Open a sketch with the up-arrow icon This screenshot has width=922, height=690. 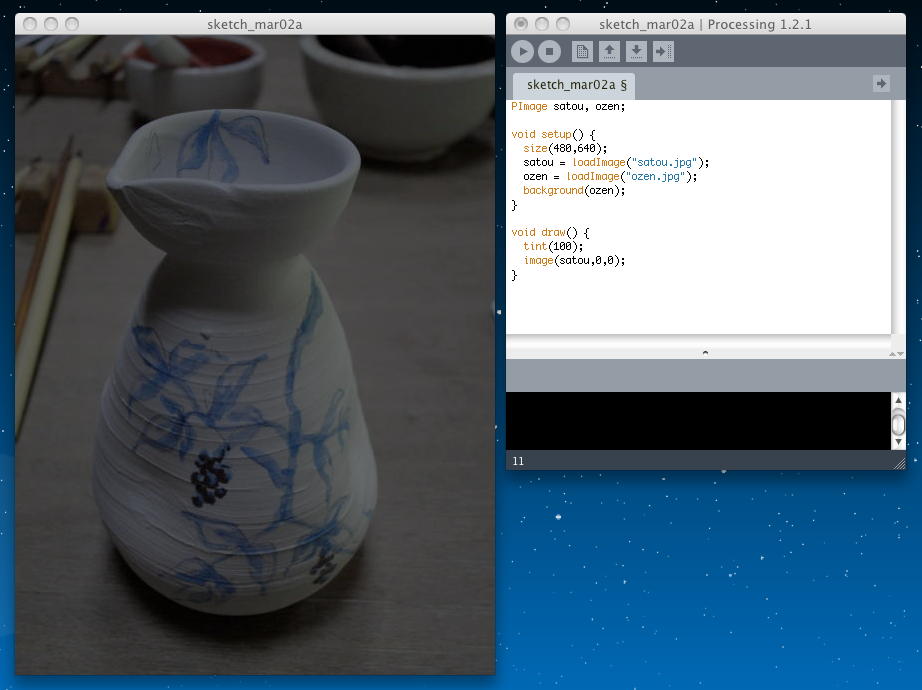click(609, 52)
